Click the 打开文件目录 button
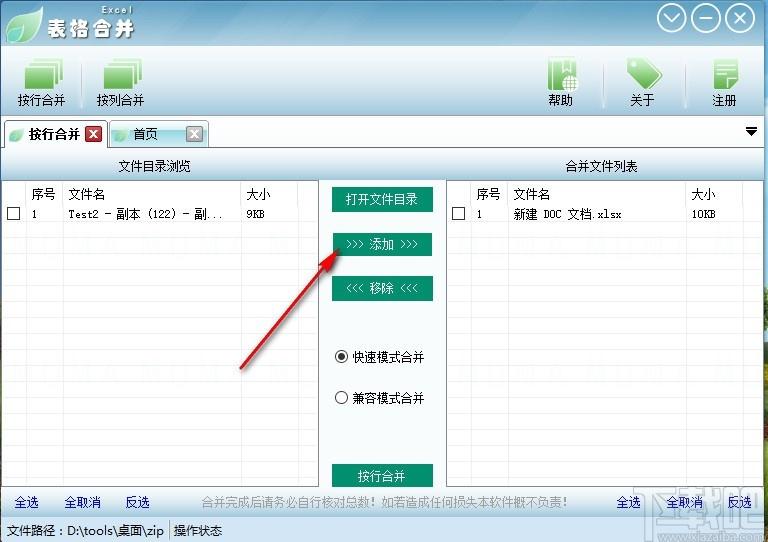This screenshot has width=768, height=542. (382, 199)
